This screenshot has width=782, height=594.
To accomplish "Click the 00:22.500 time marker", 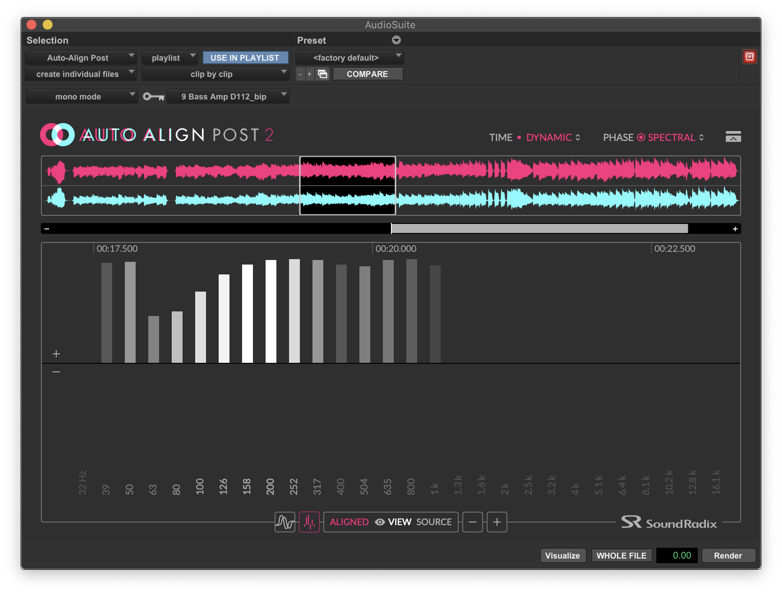I will pyautogui.click(x=674, y=248).
